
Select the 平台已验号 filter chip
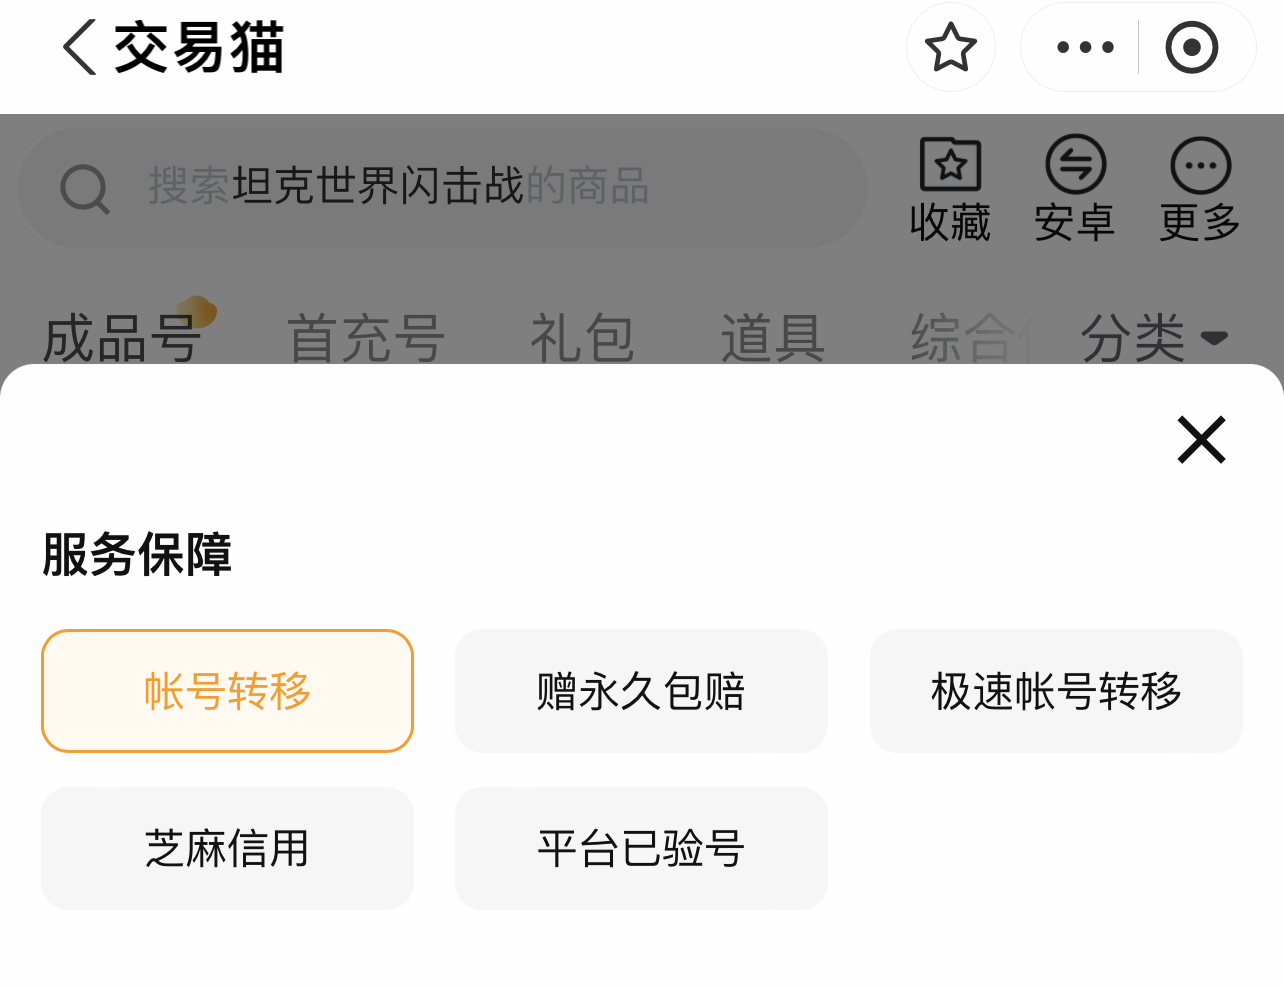(641, 848)
